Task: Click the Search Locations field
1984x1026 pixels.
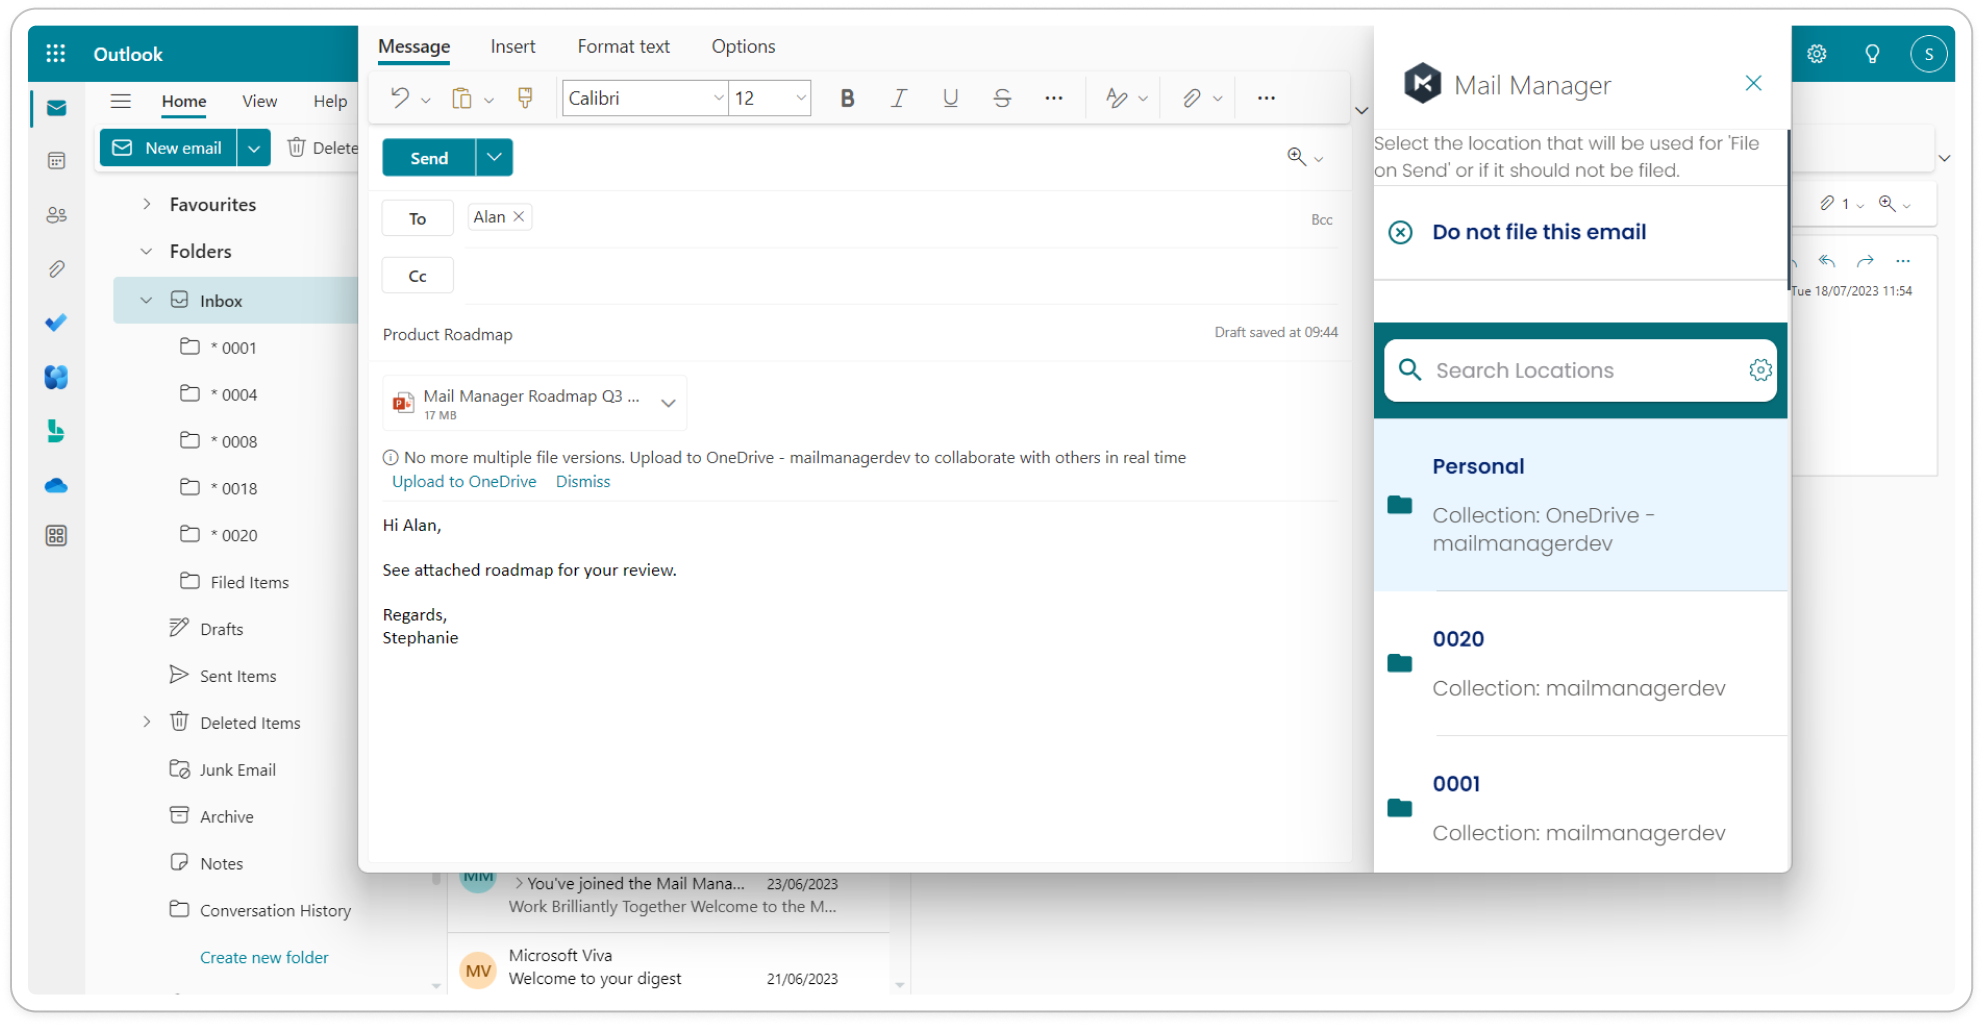Action: [x=1580, y=370]
